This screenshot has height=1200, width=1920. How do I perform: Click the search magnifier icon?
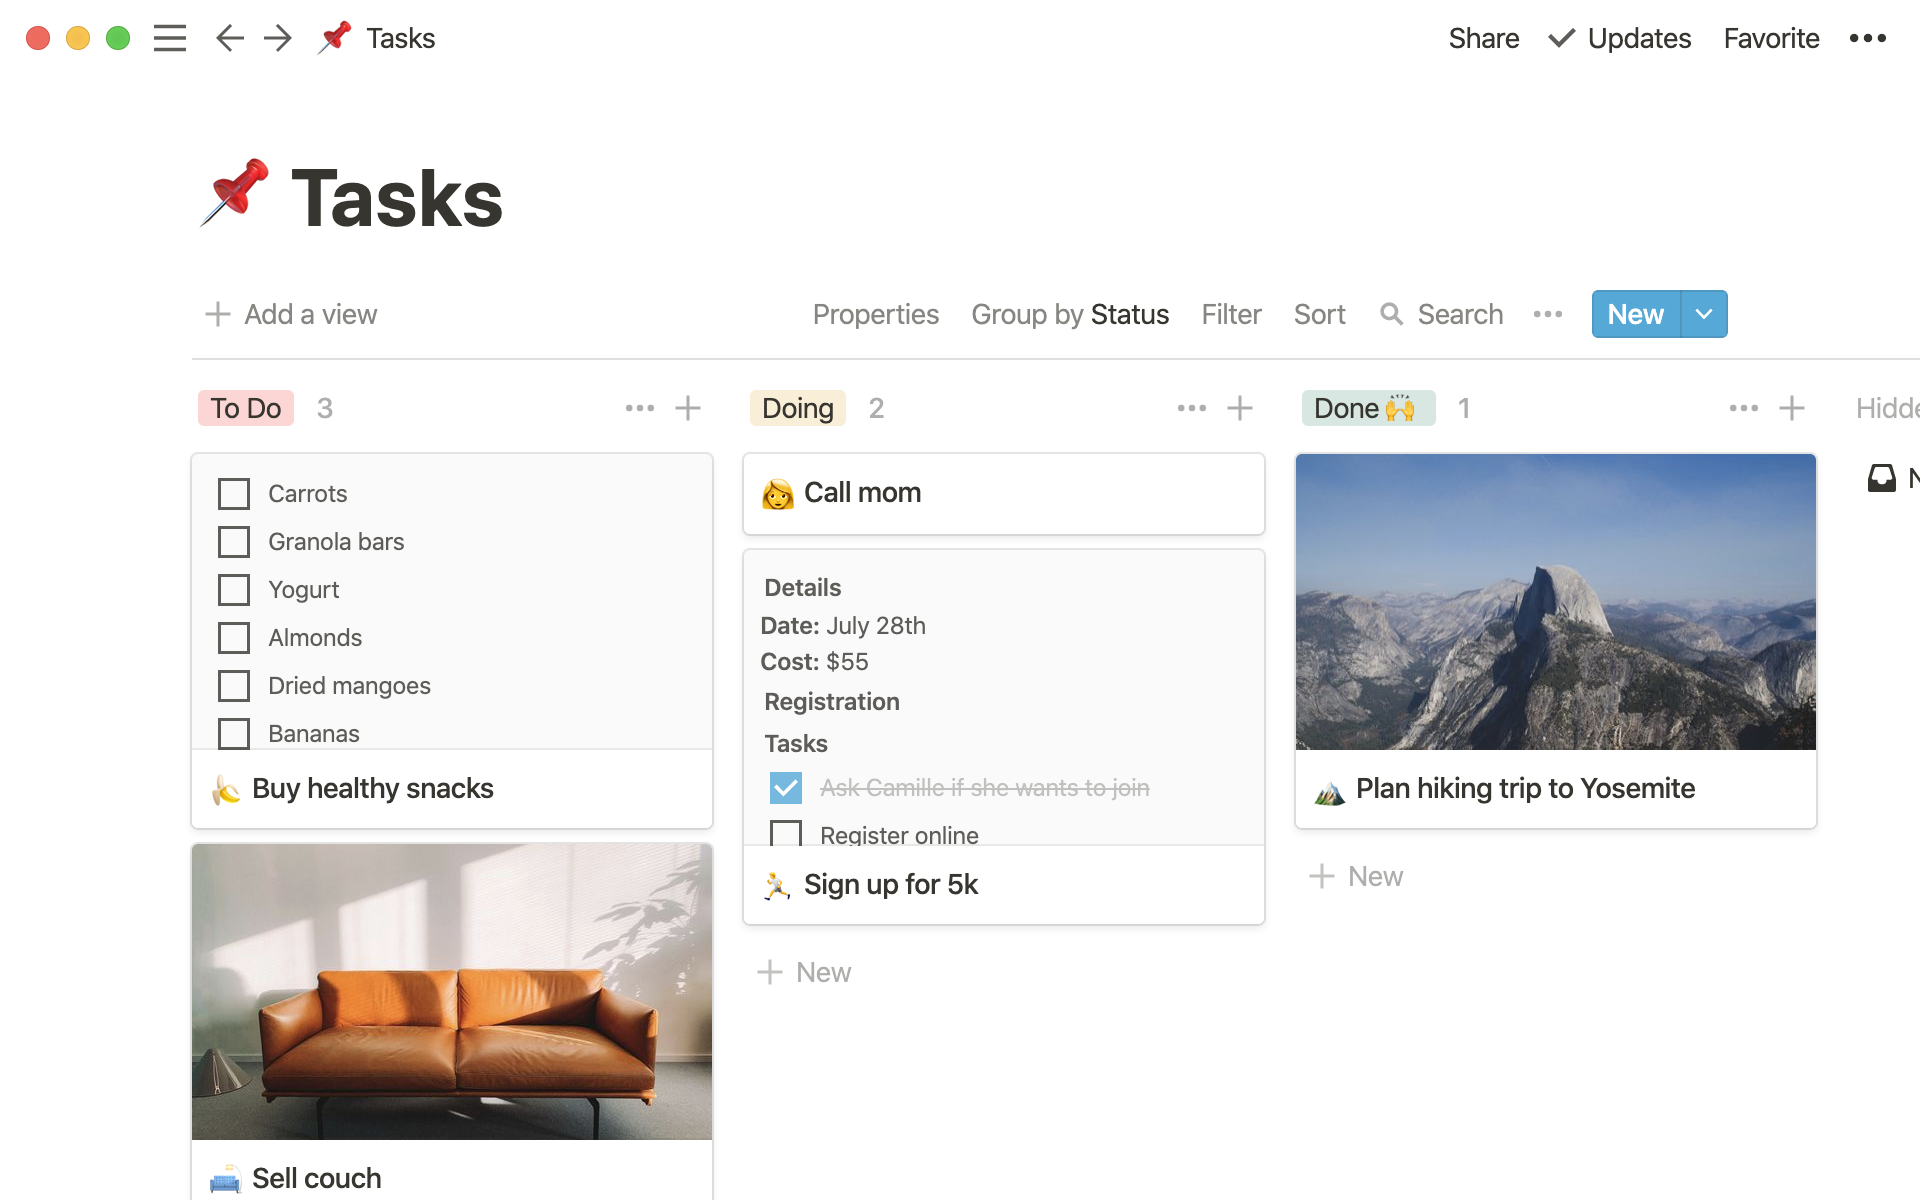1391,314
